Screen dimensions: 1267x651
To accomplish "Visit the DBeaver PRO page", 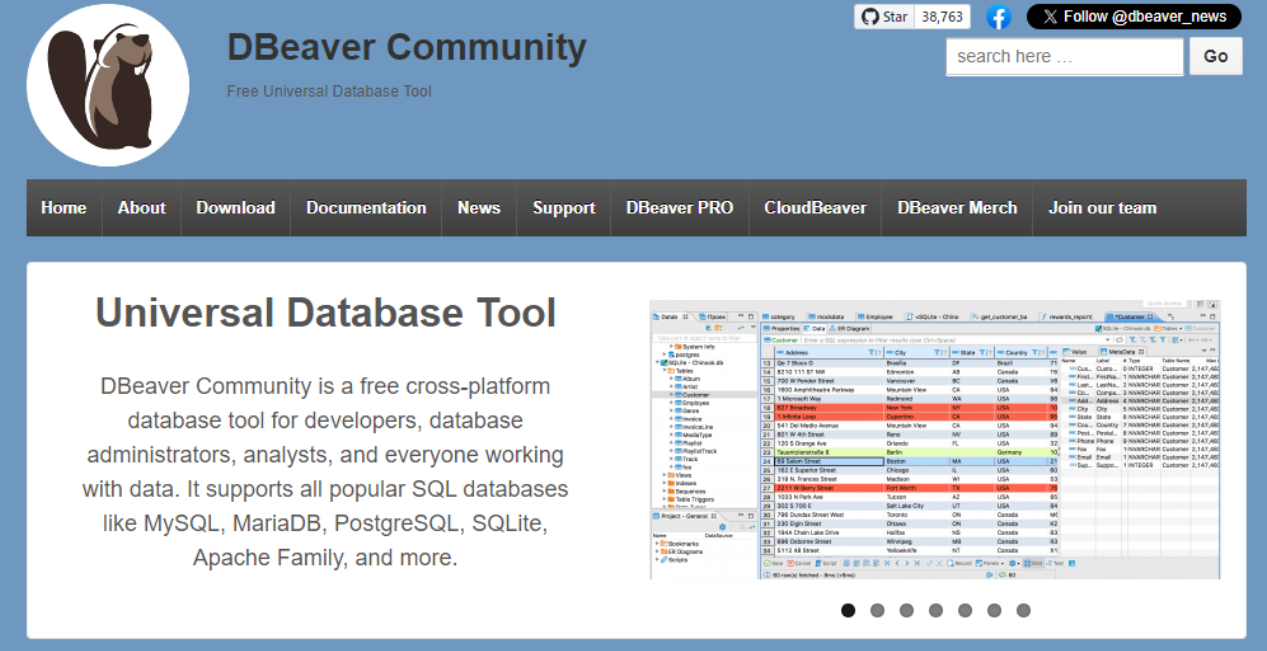I will point(680,208).
